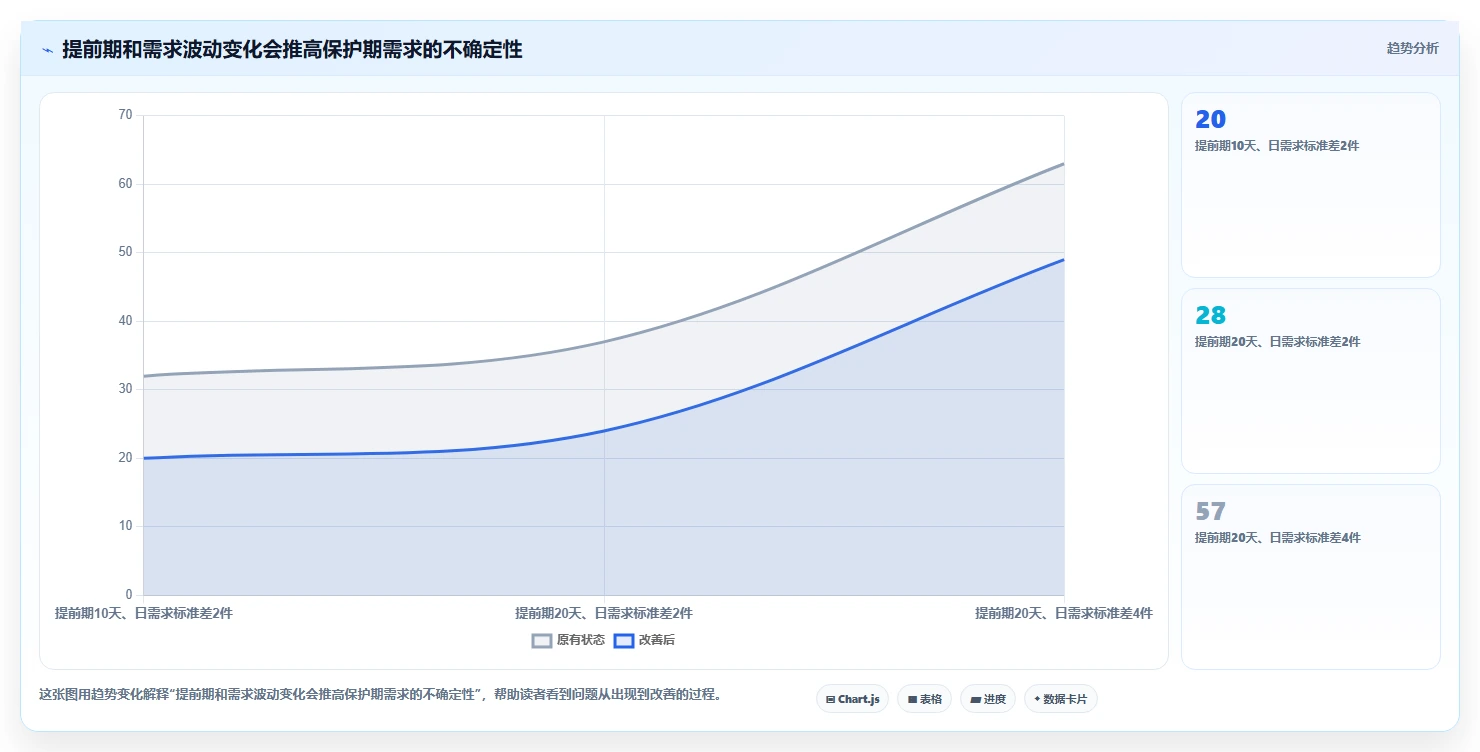Viewport: 1480px width, 752px height.
Task: Open the data card showing value 20
Action: (x=1310, y=185)
